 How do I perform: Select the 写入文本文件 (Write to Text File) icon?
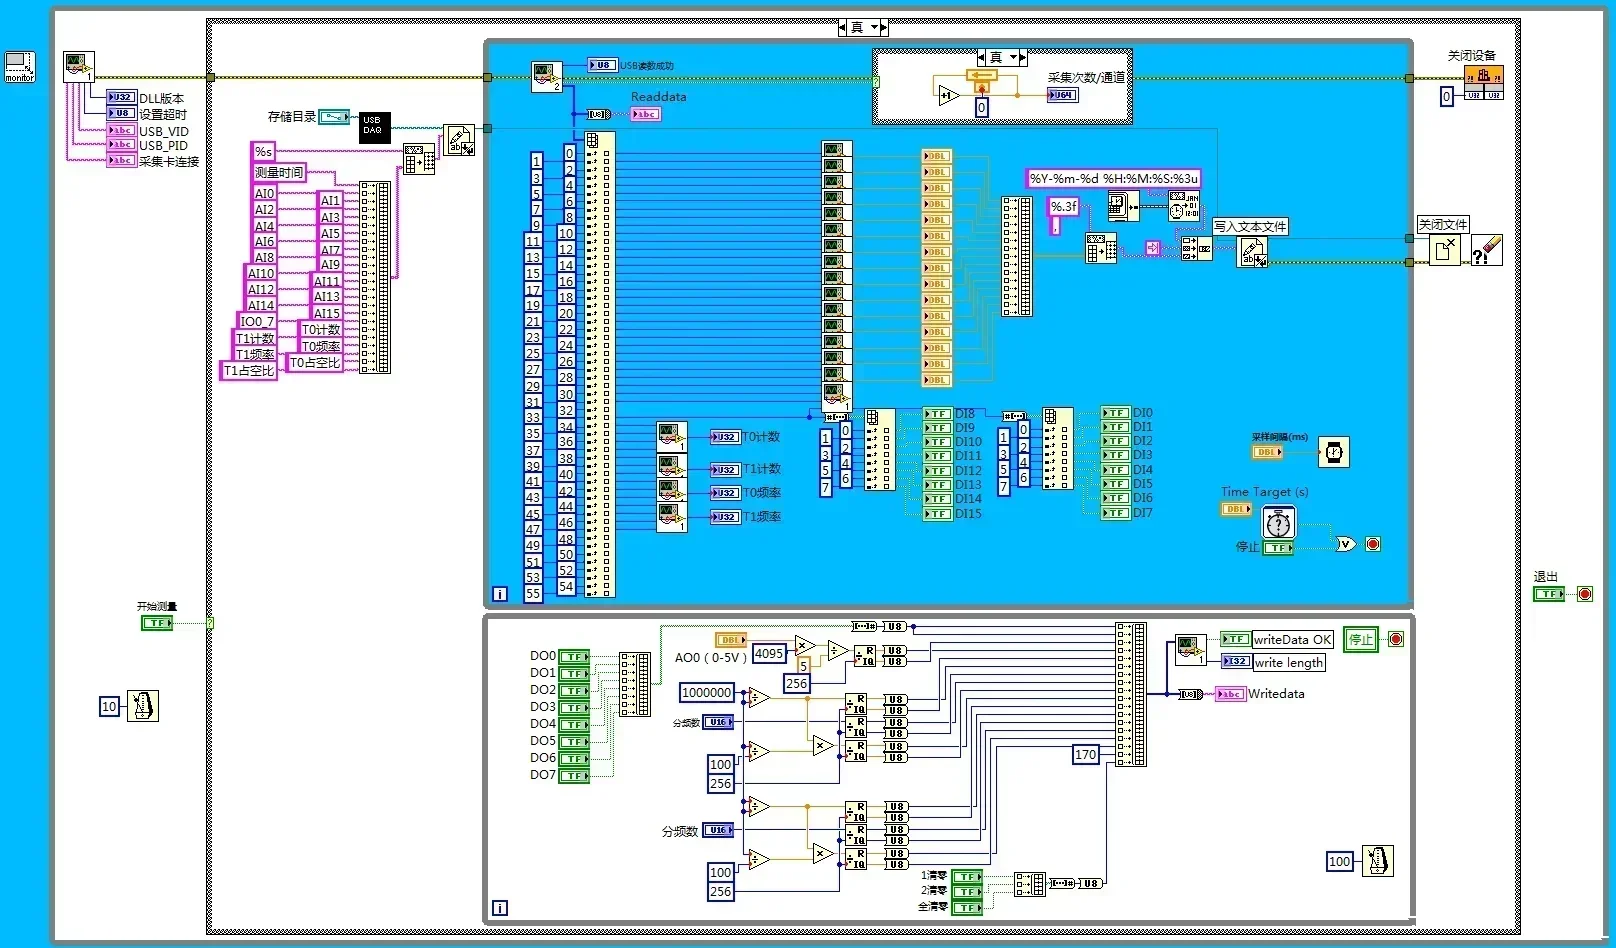click(x=1253, y=252)
